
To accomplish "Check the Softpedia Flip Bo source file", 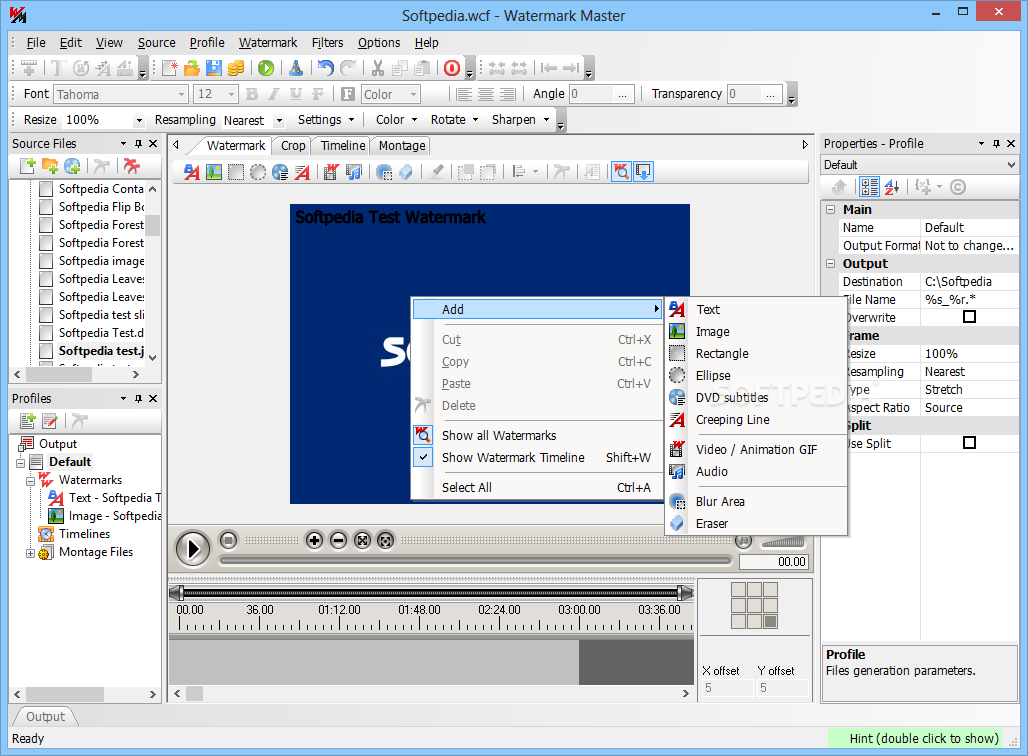I will click(x=46, y=207).
